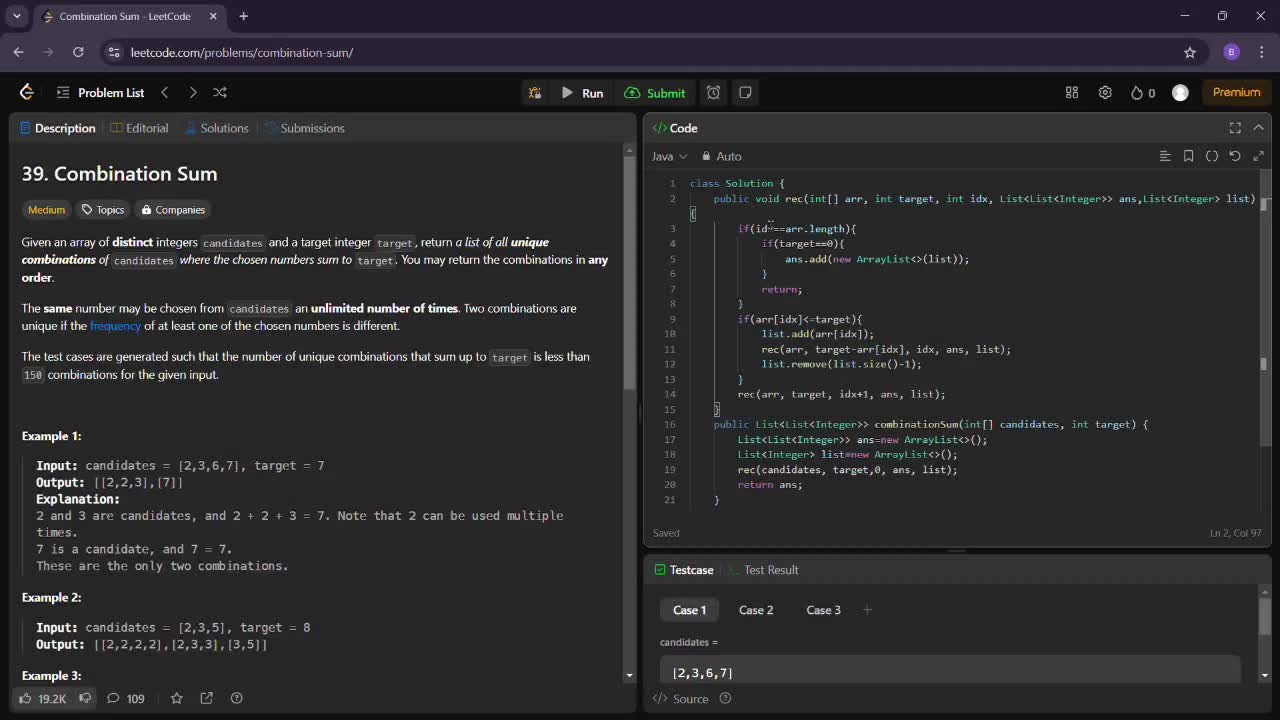Click browser back arrow

[18, 52]
